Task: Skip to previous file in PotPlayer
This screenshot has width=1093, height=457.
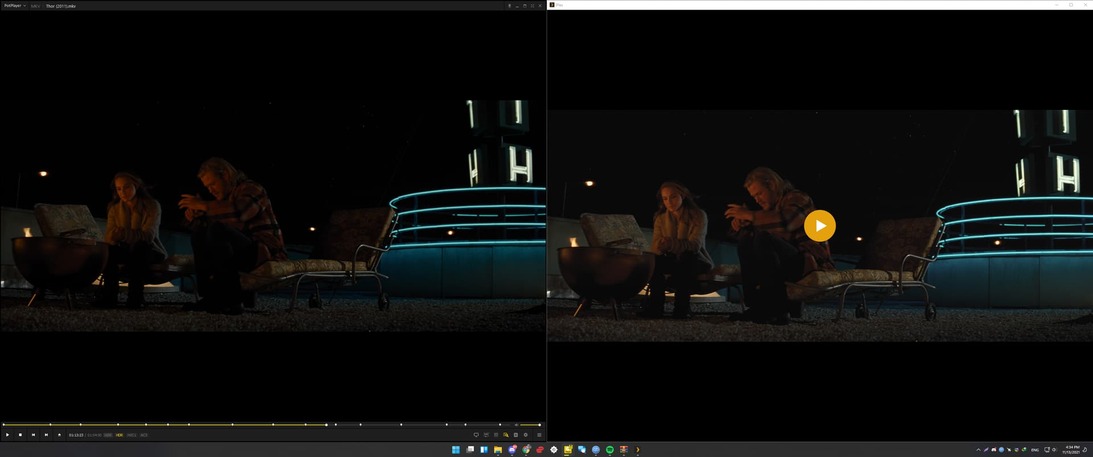Action: [33, 435]
